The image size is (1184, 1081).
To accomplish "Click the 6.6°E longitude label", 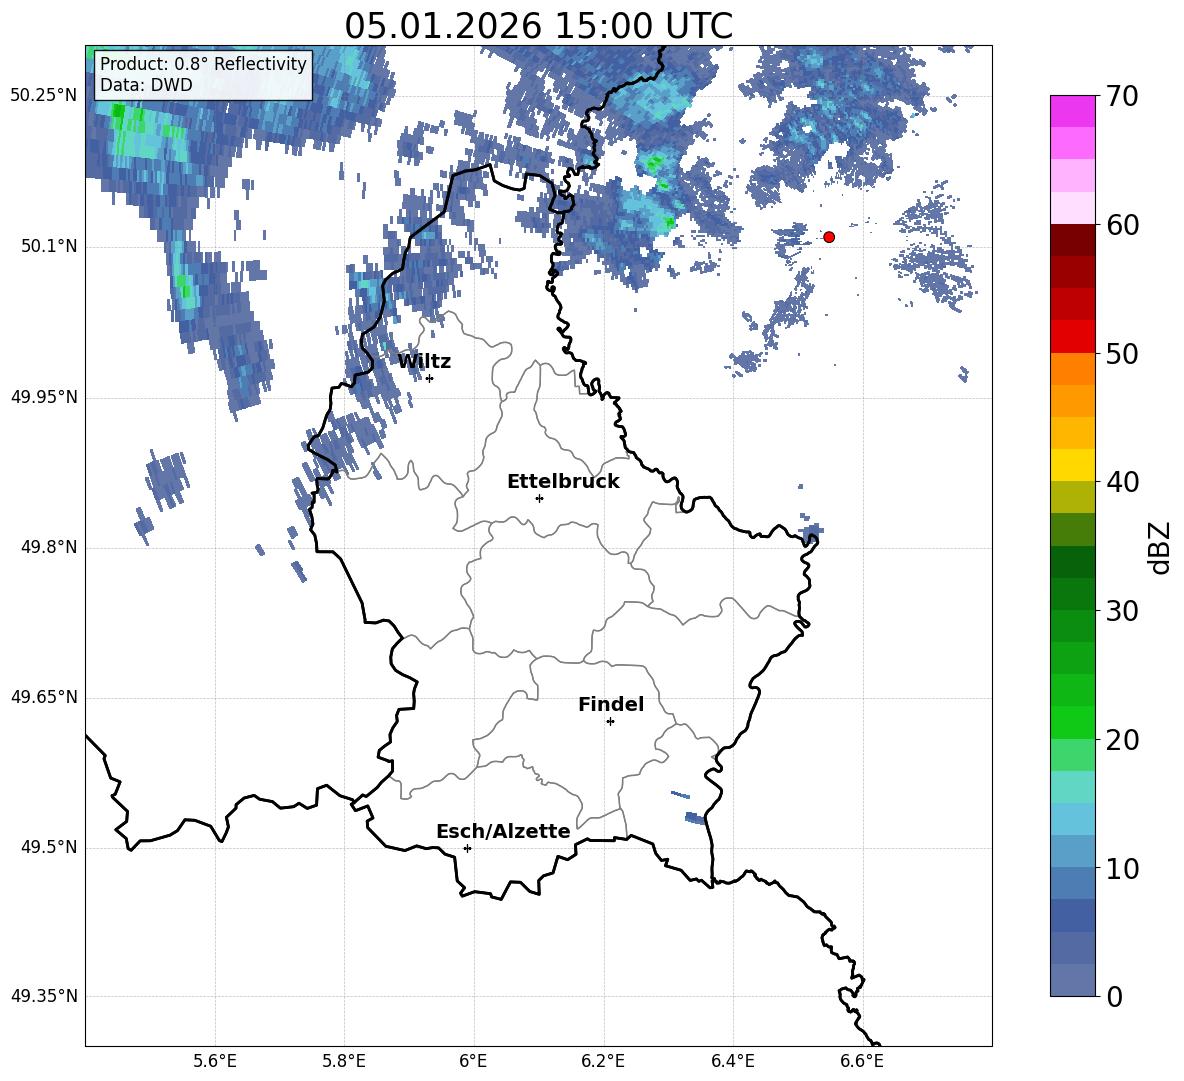I will coord(862,1061).
